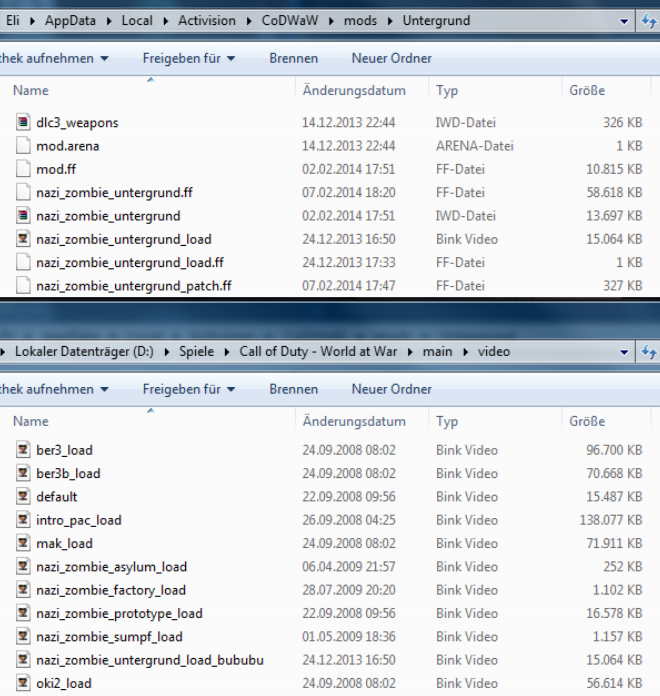Click the ARENA-Datei type cell

coord(474,146)
